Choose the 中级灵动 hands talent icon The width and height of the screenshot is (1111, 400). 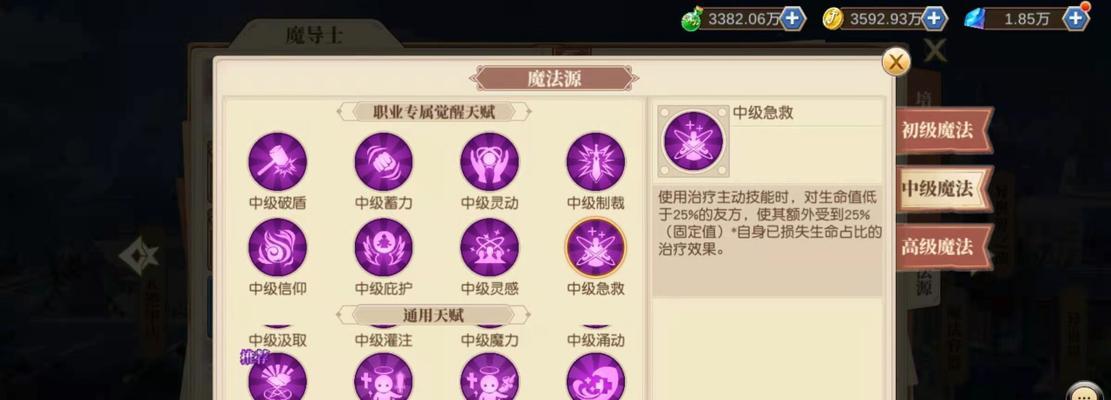tap(490, 162)
